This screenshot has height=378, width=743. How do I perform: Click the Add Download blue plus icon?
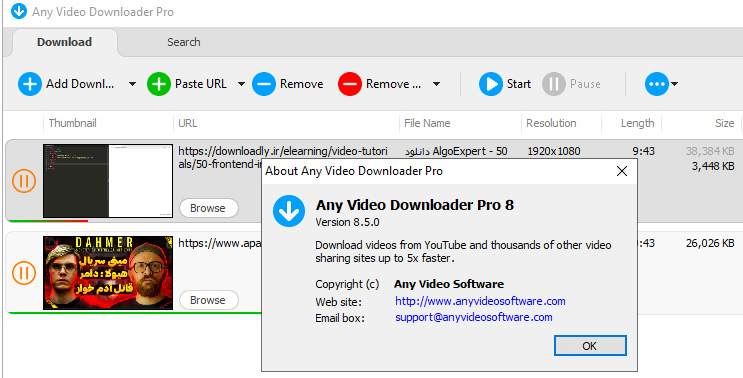click(x=30, y=84)
